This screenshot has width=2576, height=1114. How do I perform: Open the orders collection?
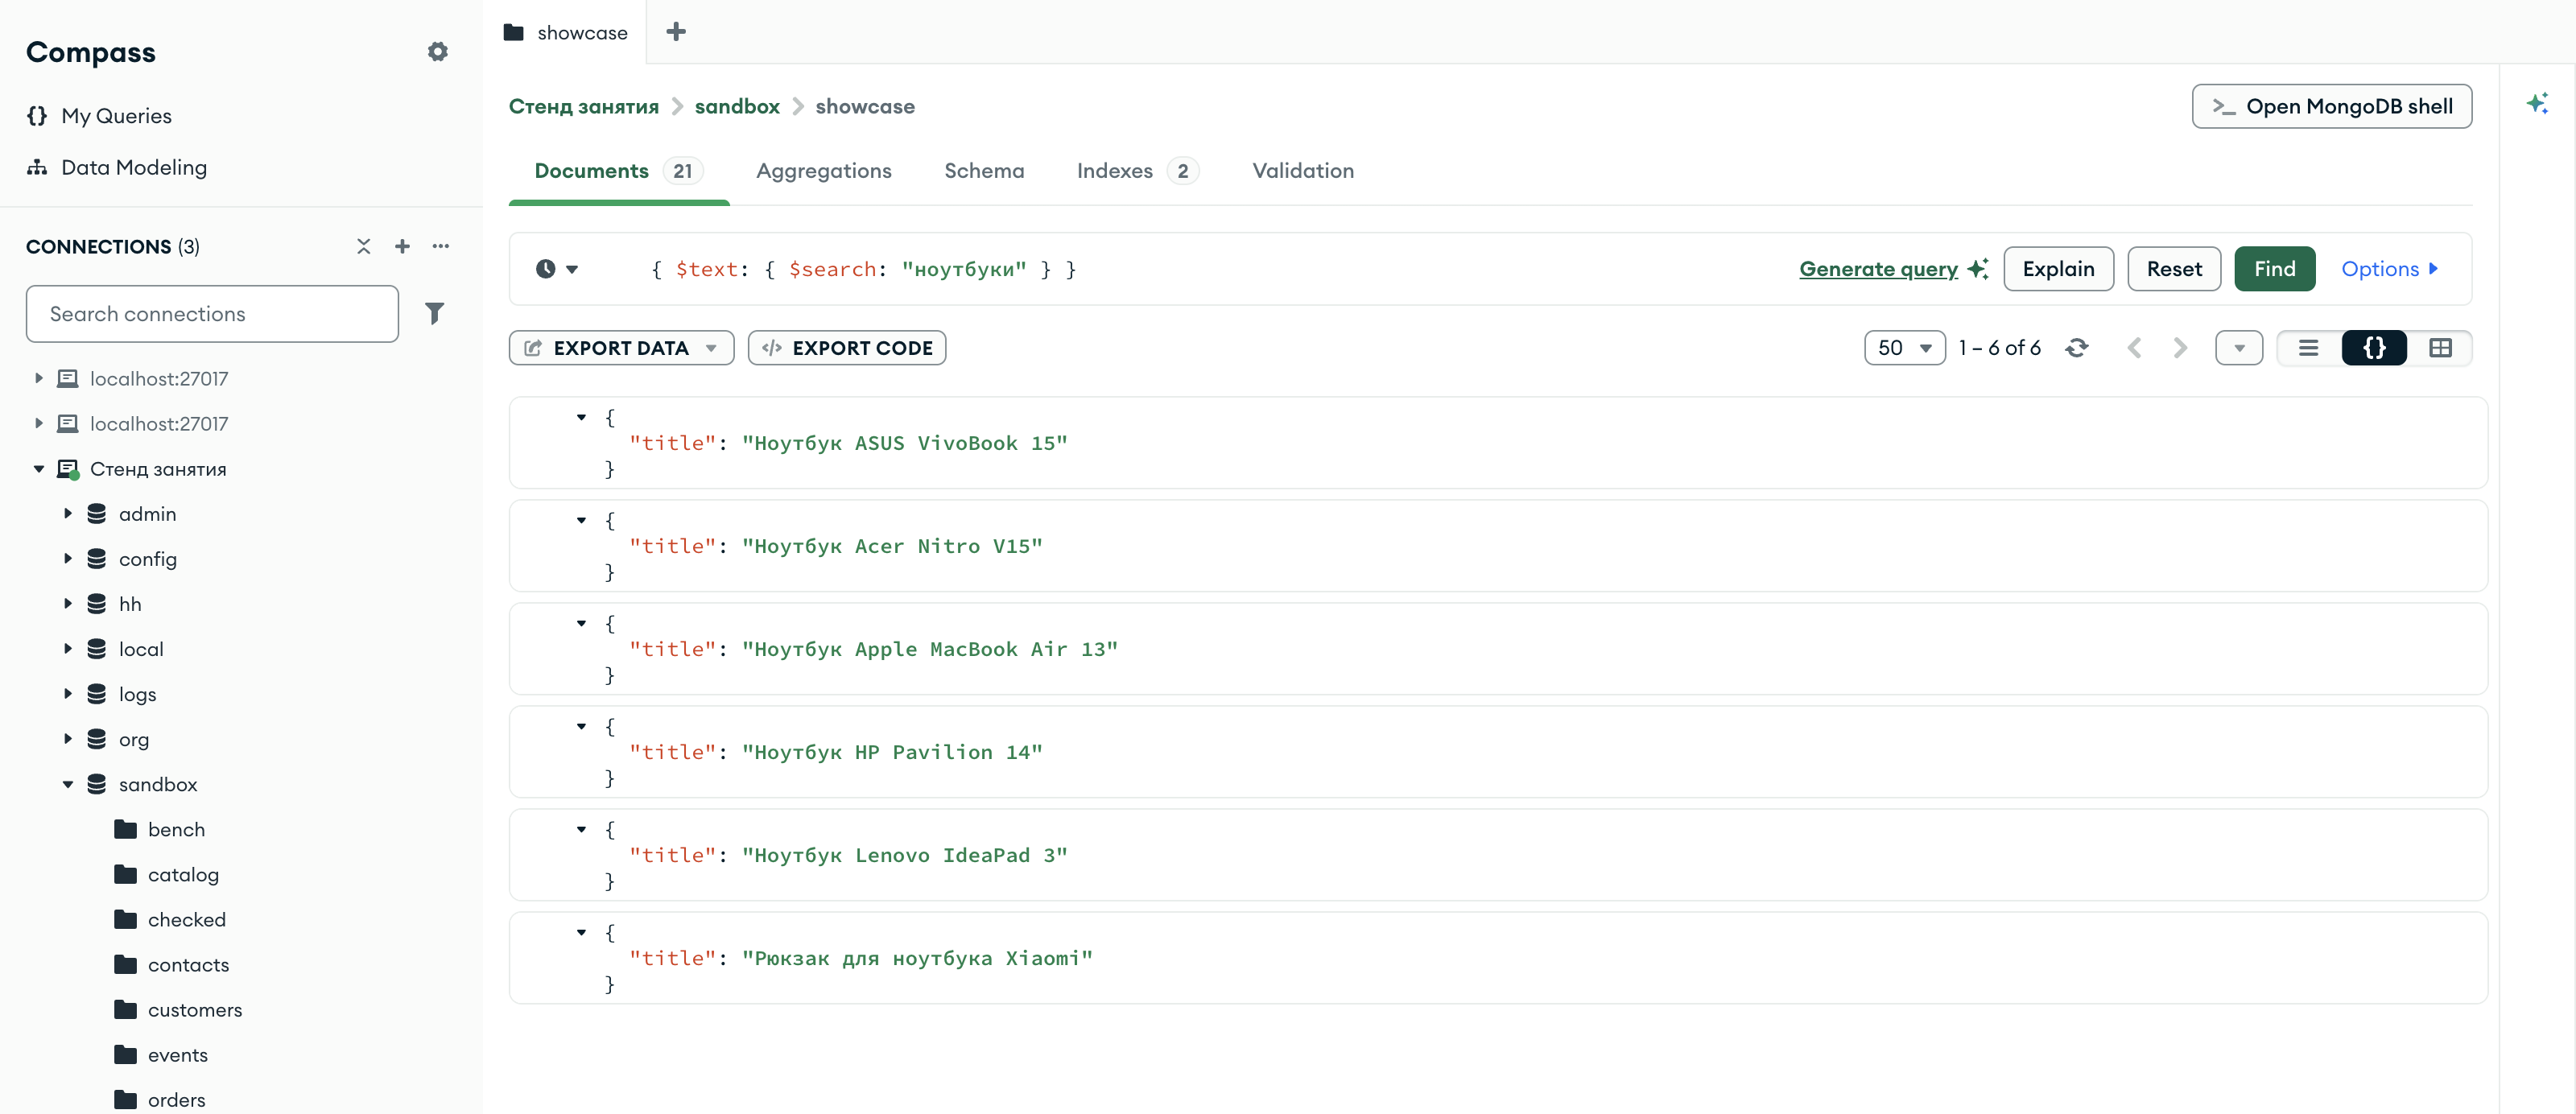tap(176, 1100)
